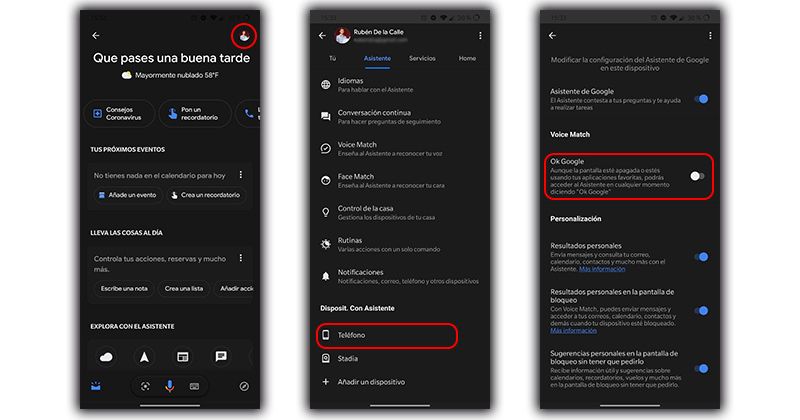This screenshot has width=800, height=420.
Task: Open Voice Match setting row
Action: (400, 149)
